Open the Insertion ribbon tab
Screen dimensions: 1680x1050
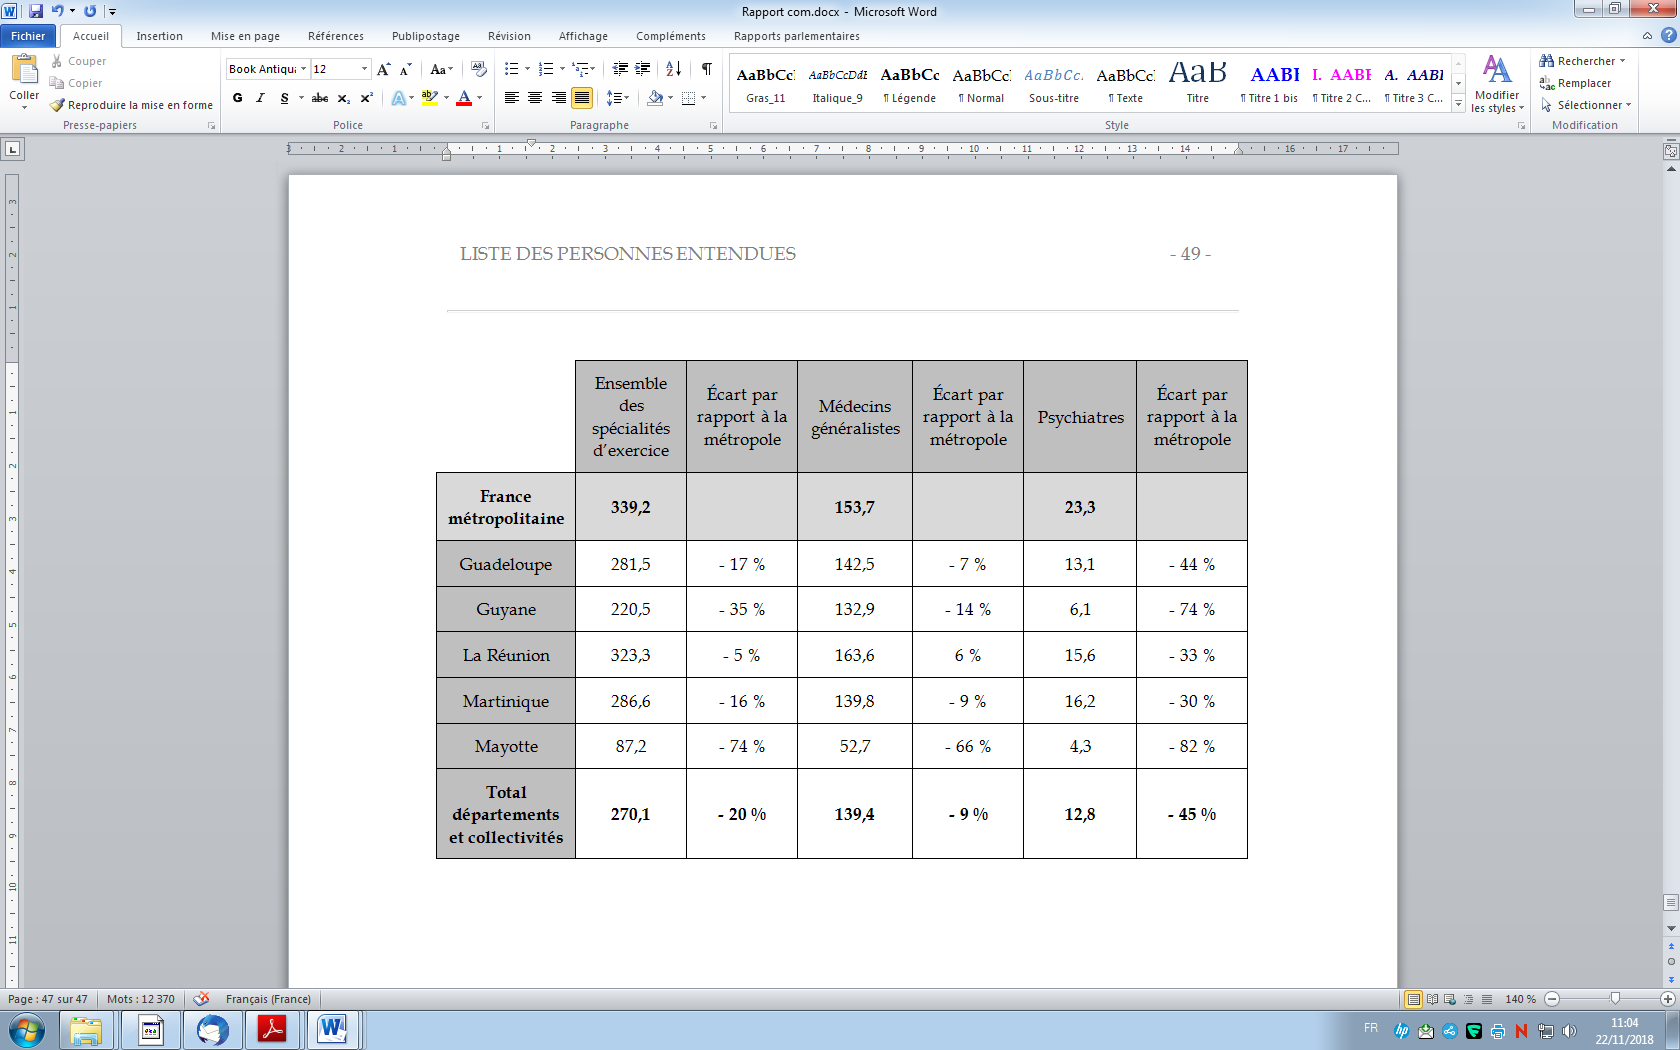[x=159, y=36]
